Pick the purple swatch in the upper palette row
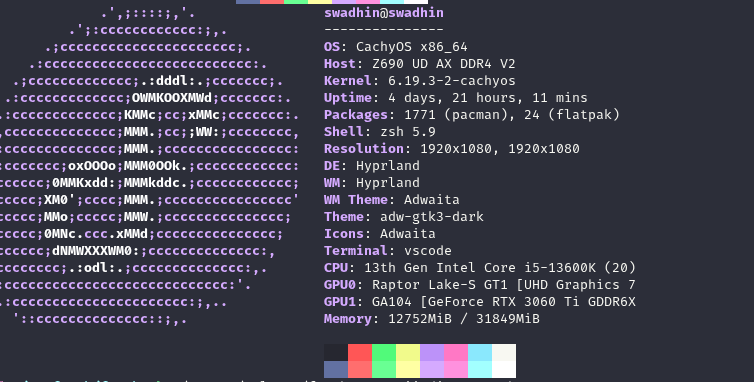Image resolution: width=754 pixels, height=382 pixels. coord(432,352)
